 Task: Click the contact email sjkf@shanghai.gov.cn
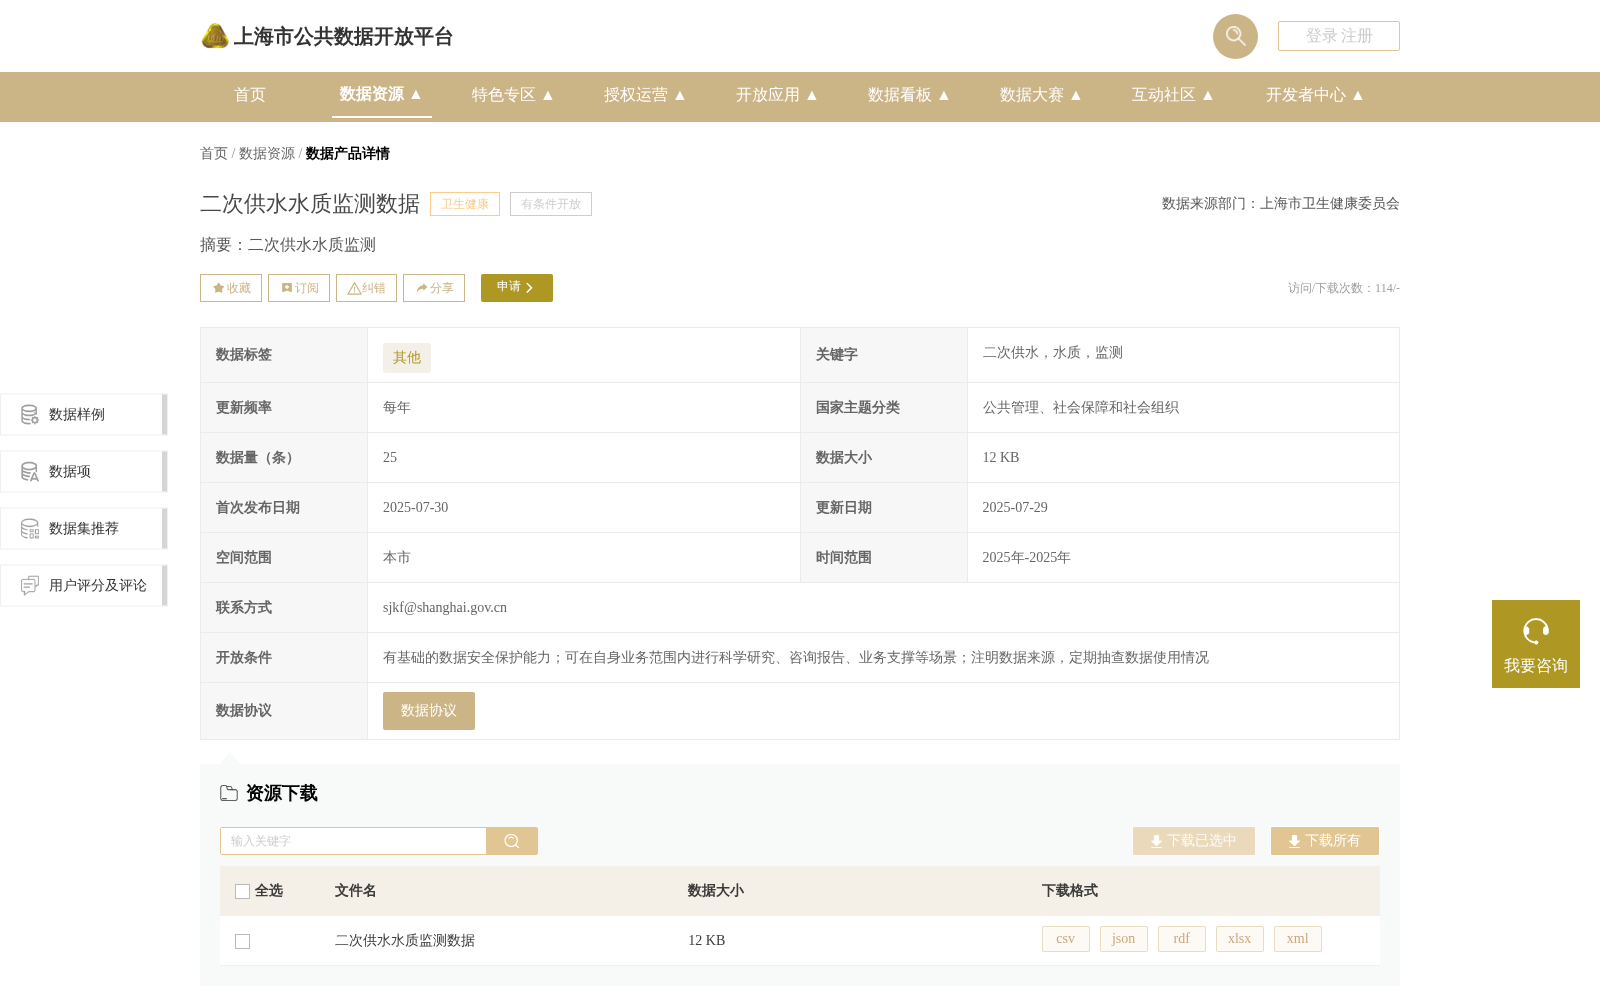tap(445, 607)
